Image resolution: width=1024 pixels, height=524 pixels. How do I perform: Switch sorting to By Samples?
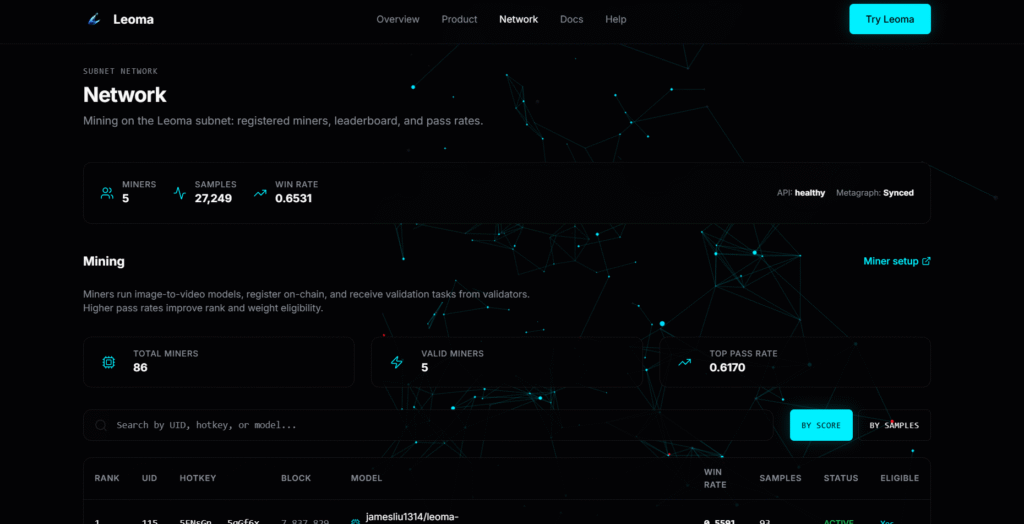tap(893, 425)
